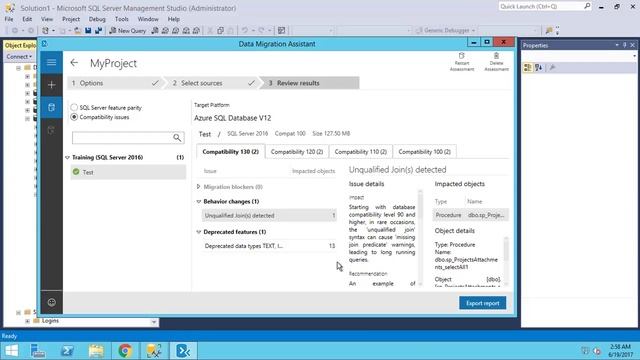Open the Window menu
The width and height of the screenshot is (640, 360).
[x=148, y=19]
